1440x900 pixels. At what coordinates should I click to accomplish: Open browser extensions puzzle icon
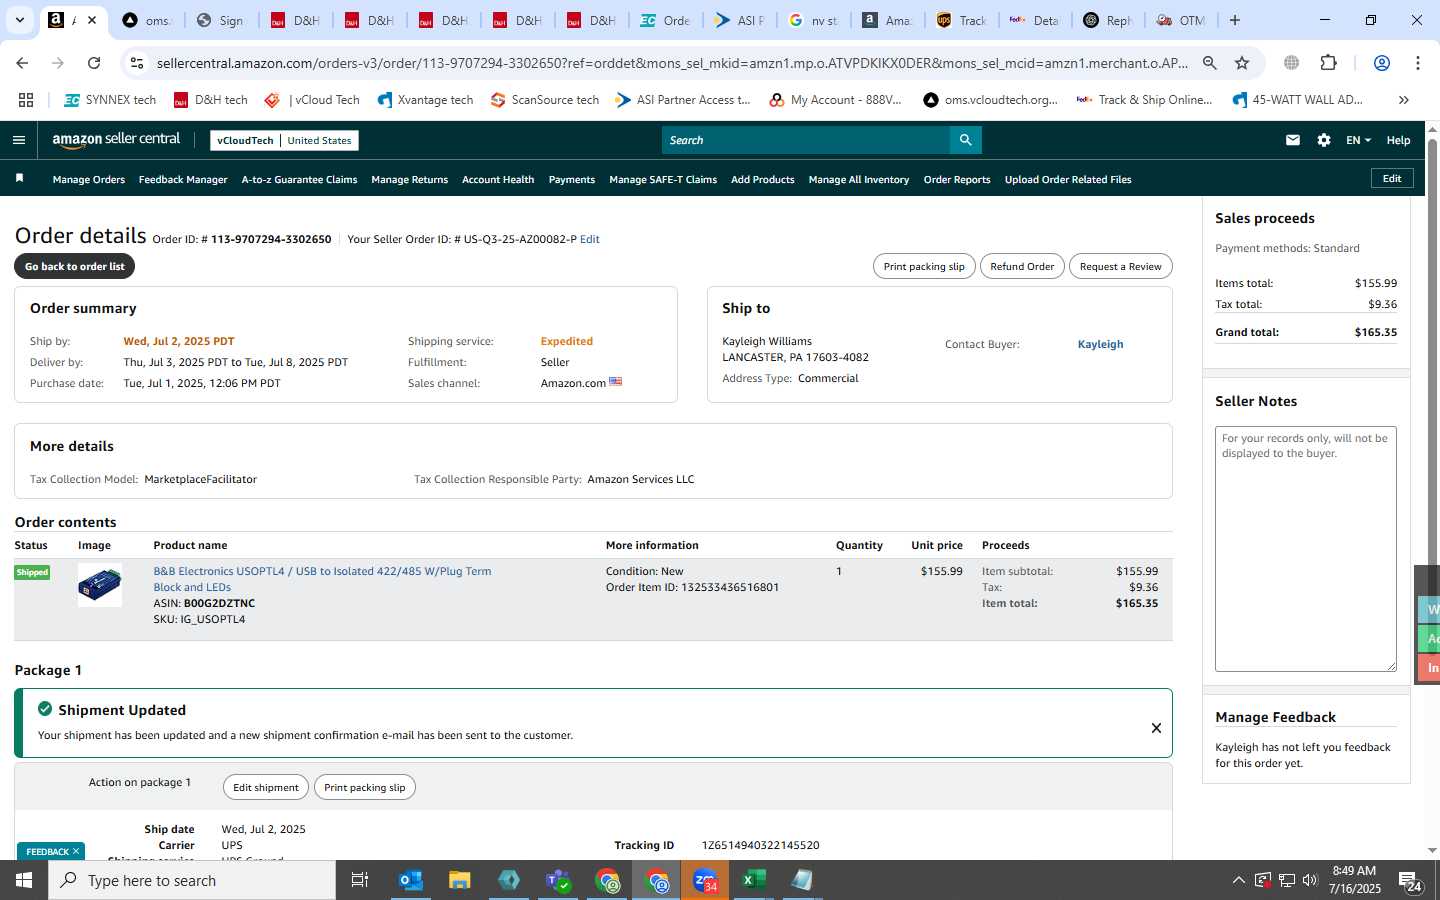[1328, 63]
